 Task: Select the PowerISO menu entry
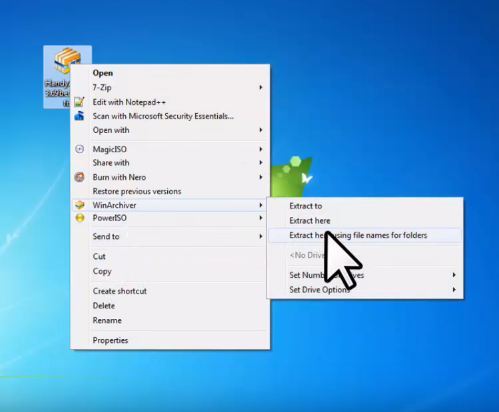(170, 218)
